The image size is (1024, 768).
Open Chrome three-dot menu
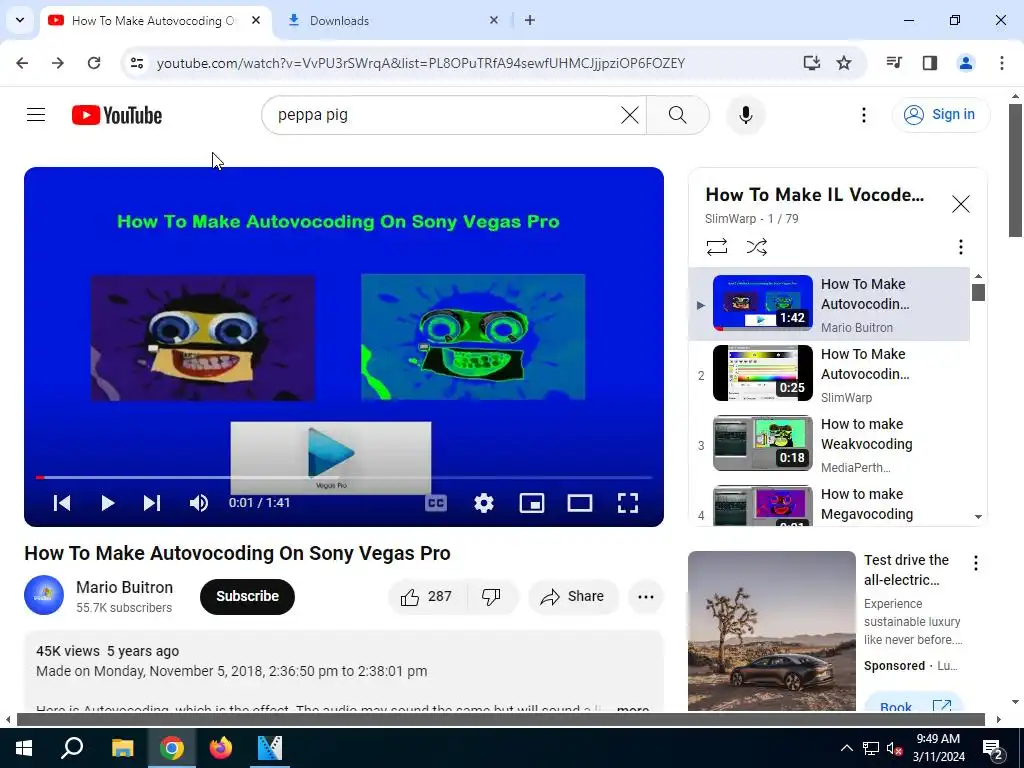coord(1001,63)
